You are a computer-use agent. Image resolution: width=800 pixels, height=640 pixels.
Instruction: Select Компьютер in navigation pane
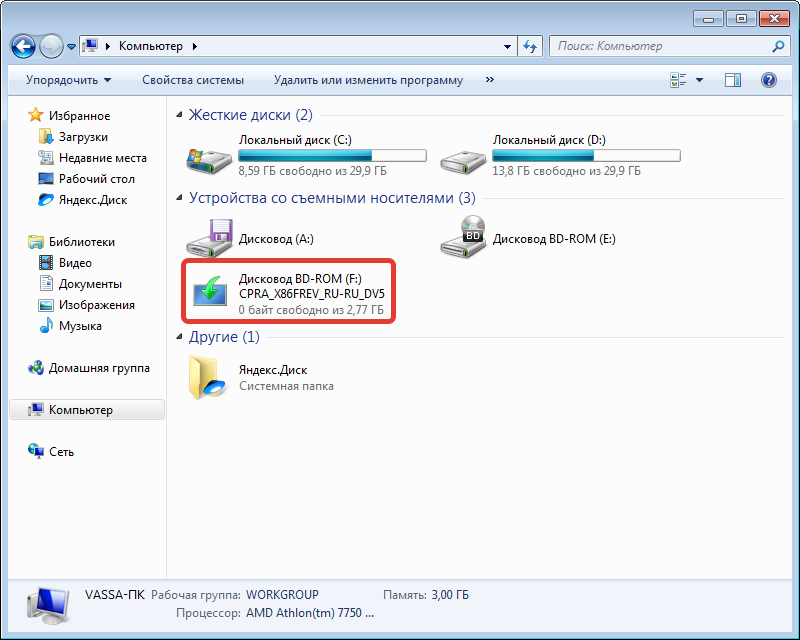[87, 410]
